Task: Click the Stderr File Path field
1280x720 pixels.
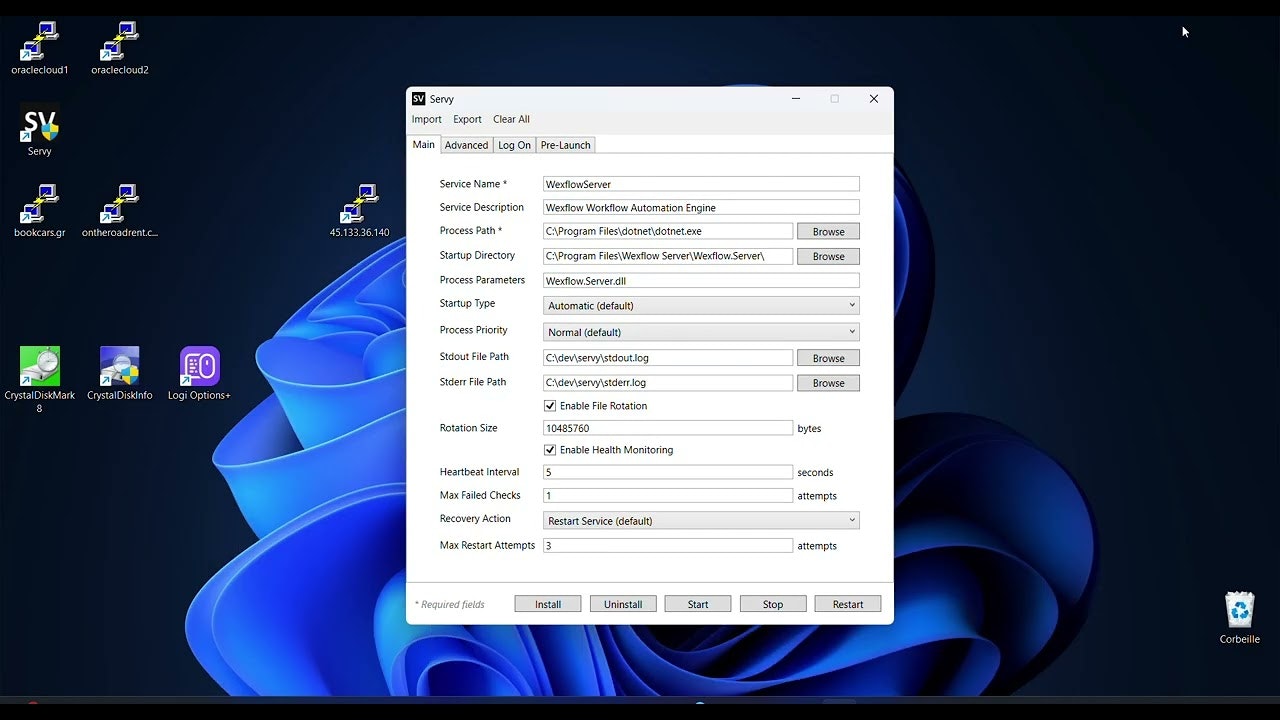Action: point(668,382)
